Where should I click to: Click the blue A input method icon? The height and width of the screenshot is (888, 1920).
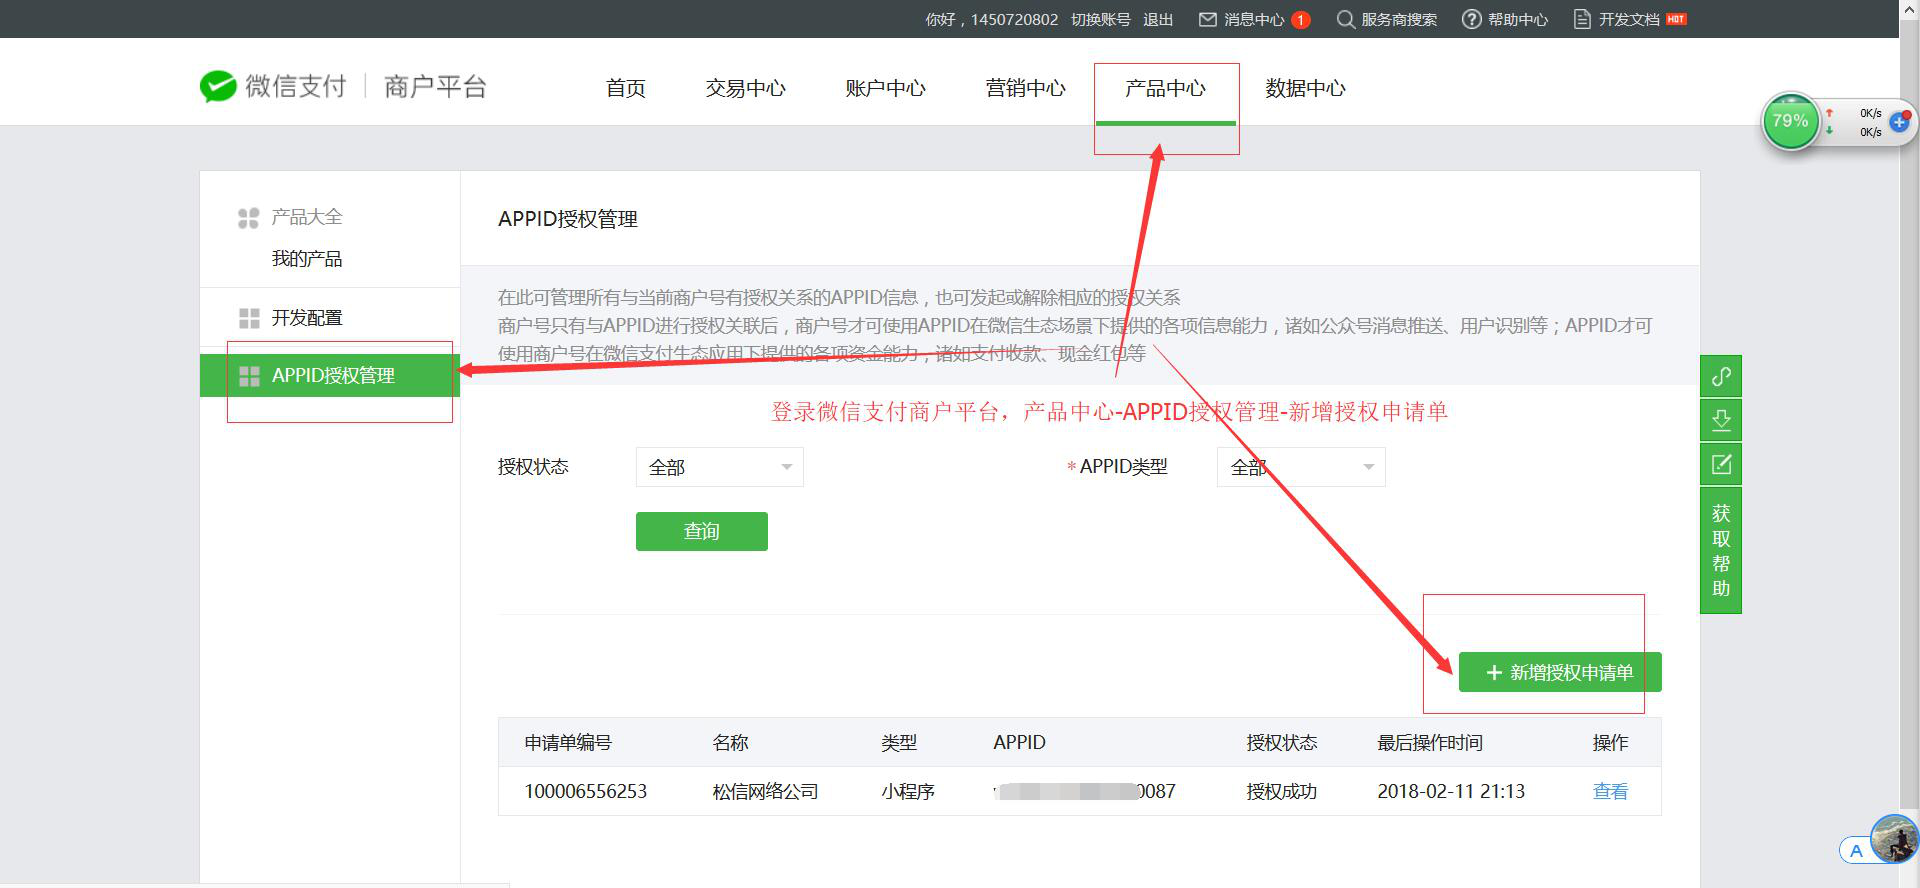click(x=1856, y=851)
